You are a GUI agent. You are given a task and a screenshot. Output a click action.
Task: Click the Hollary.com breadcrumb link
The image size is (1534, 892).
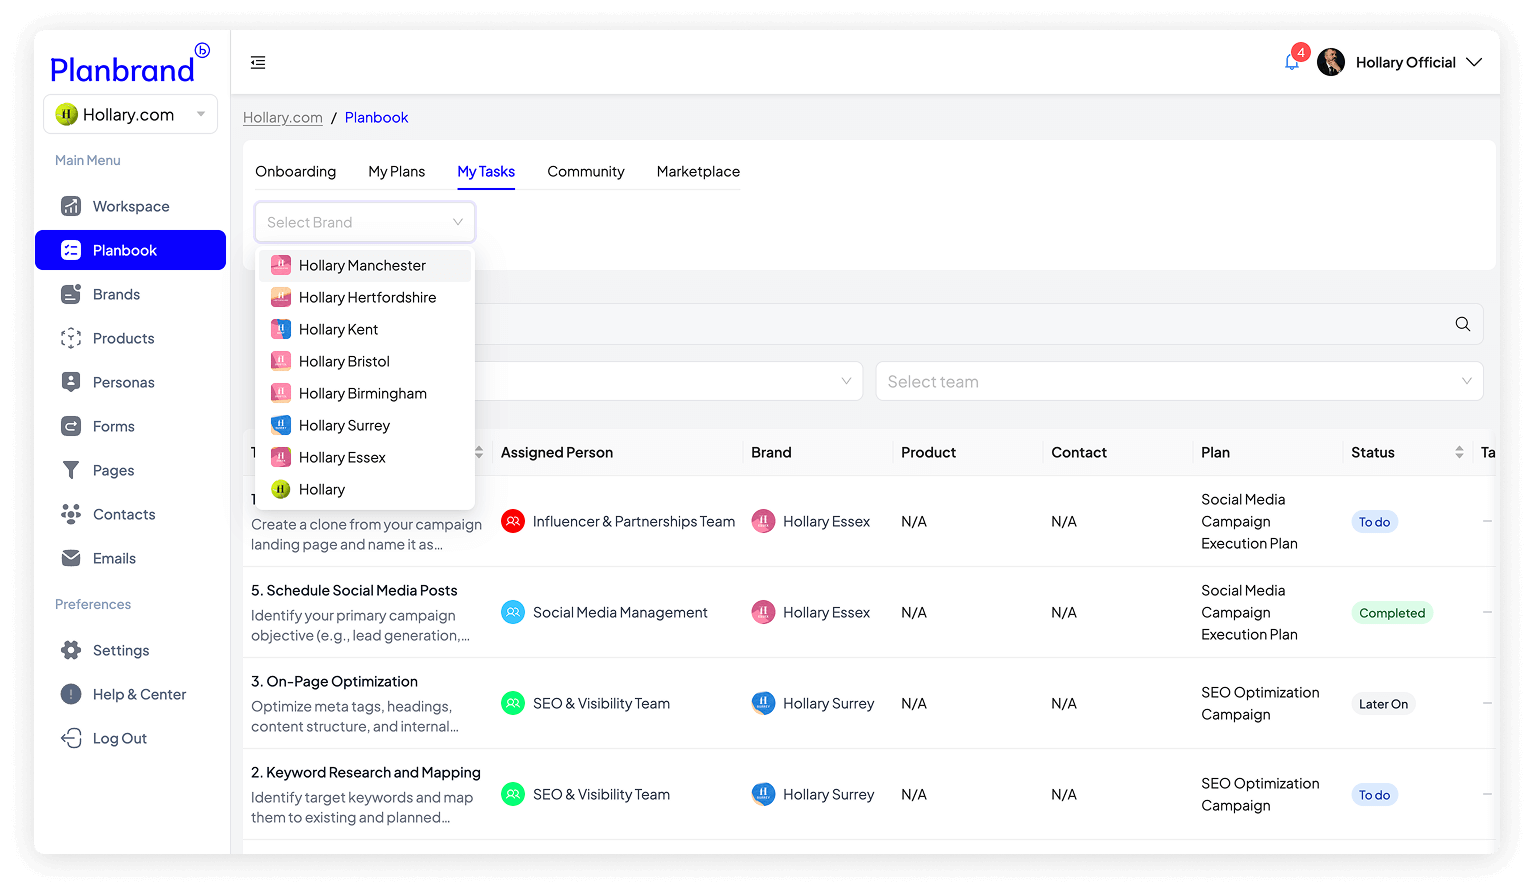(283, 118)
